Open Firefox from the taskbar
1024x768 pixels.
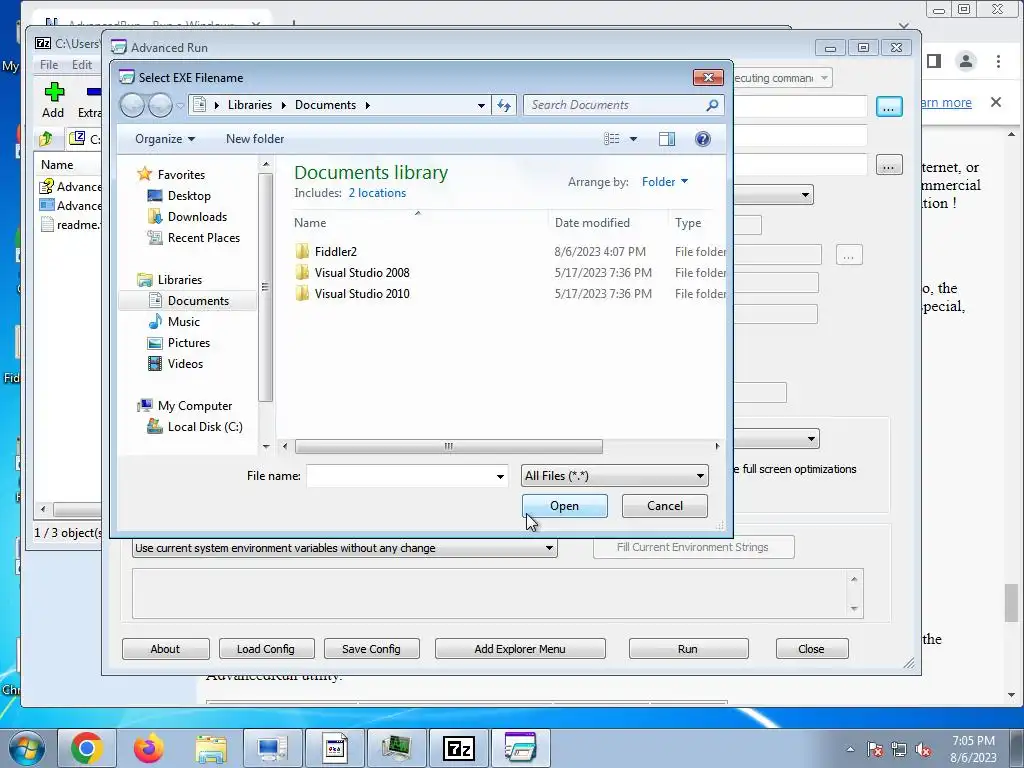click(149, 748)
